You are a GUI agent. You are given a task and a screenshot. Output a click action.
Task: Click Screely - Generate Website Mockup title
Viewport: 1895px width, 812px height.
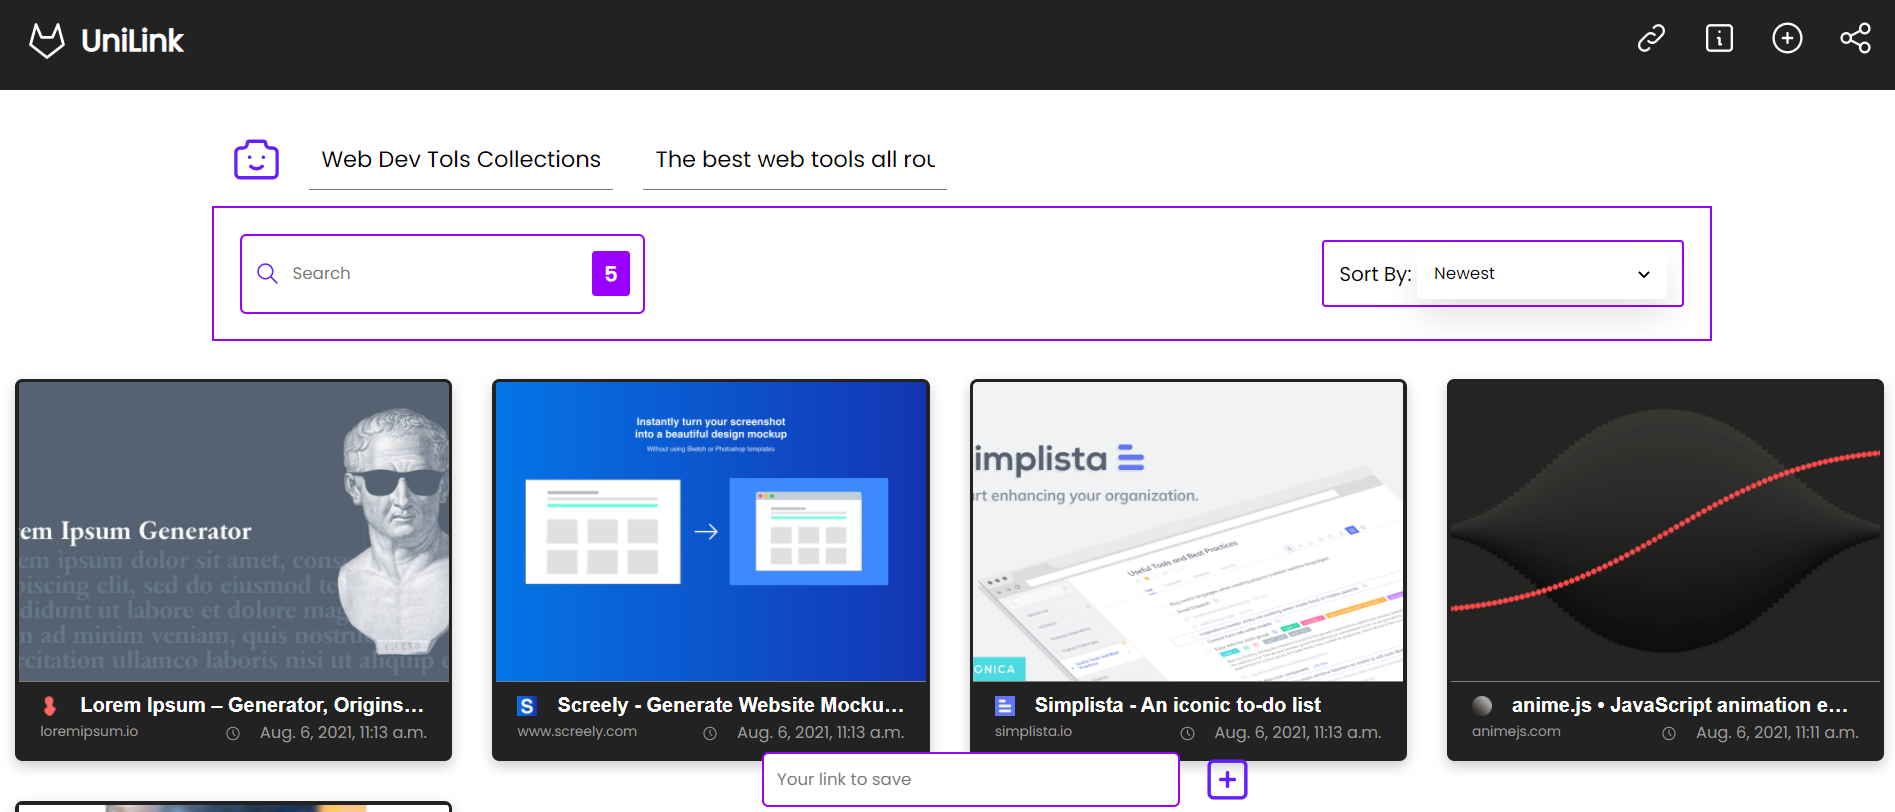730,705
